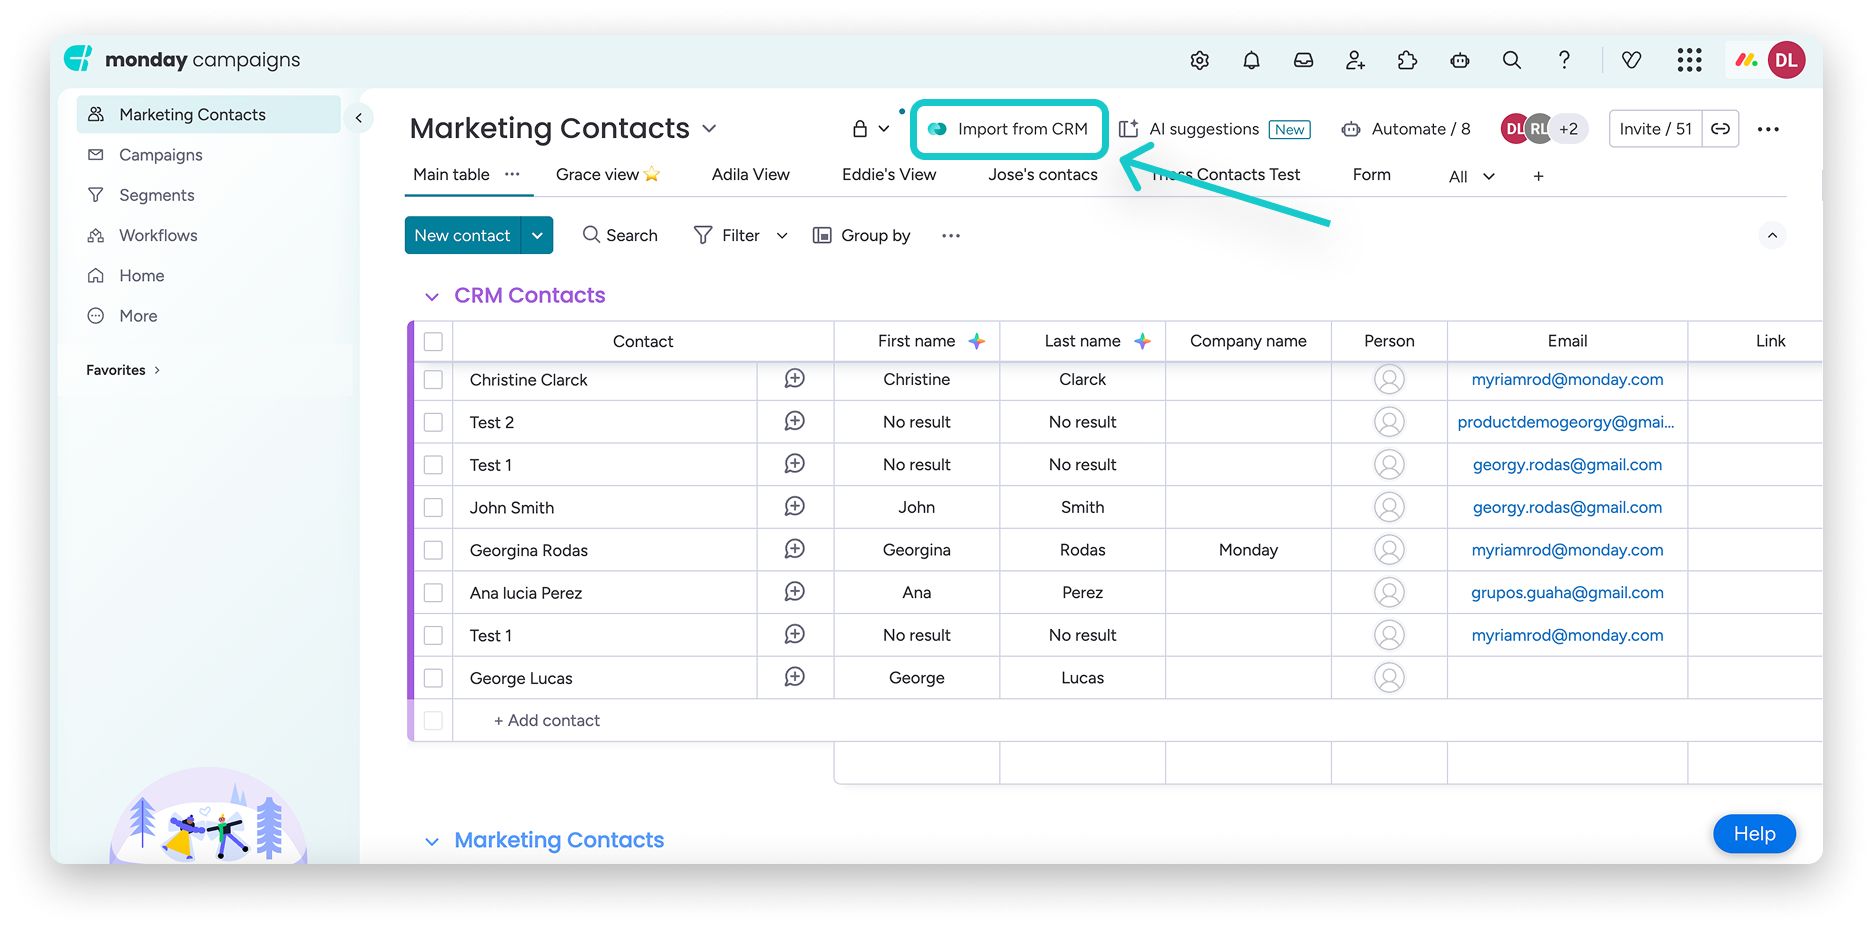
Task: Open the nine-dot products switcher
Action: click(1689, 61)
